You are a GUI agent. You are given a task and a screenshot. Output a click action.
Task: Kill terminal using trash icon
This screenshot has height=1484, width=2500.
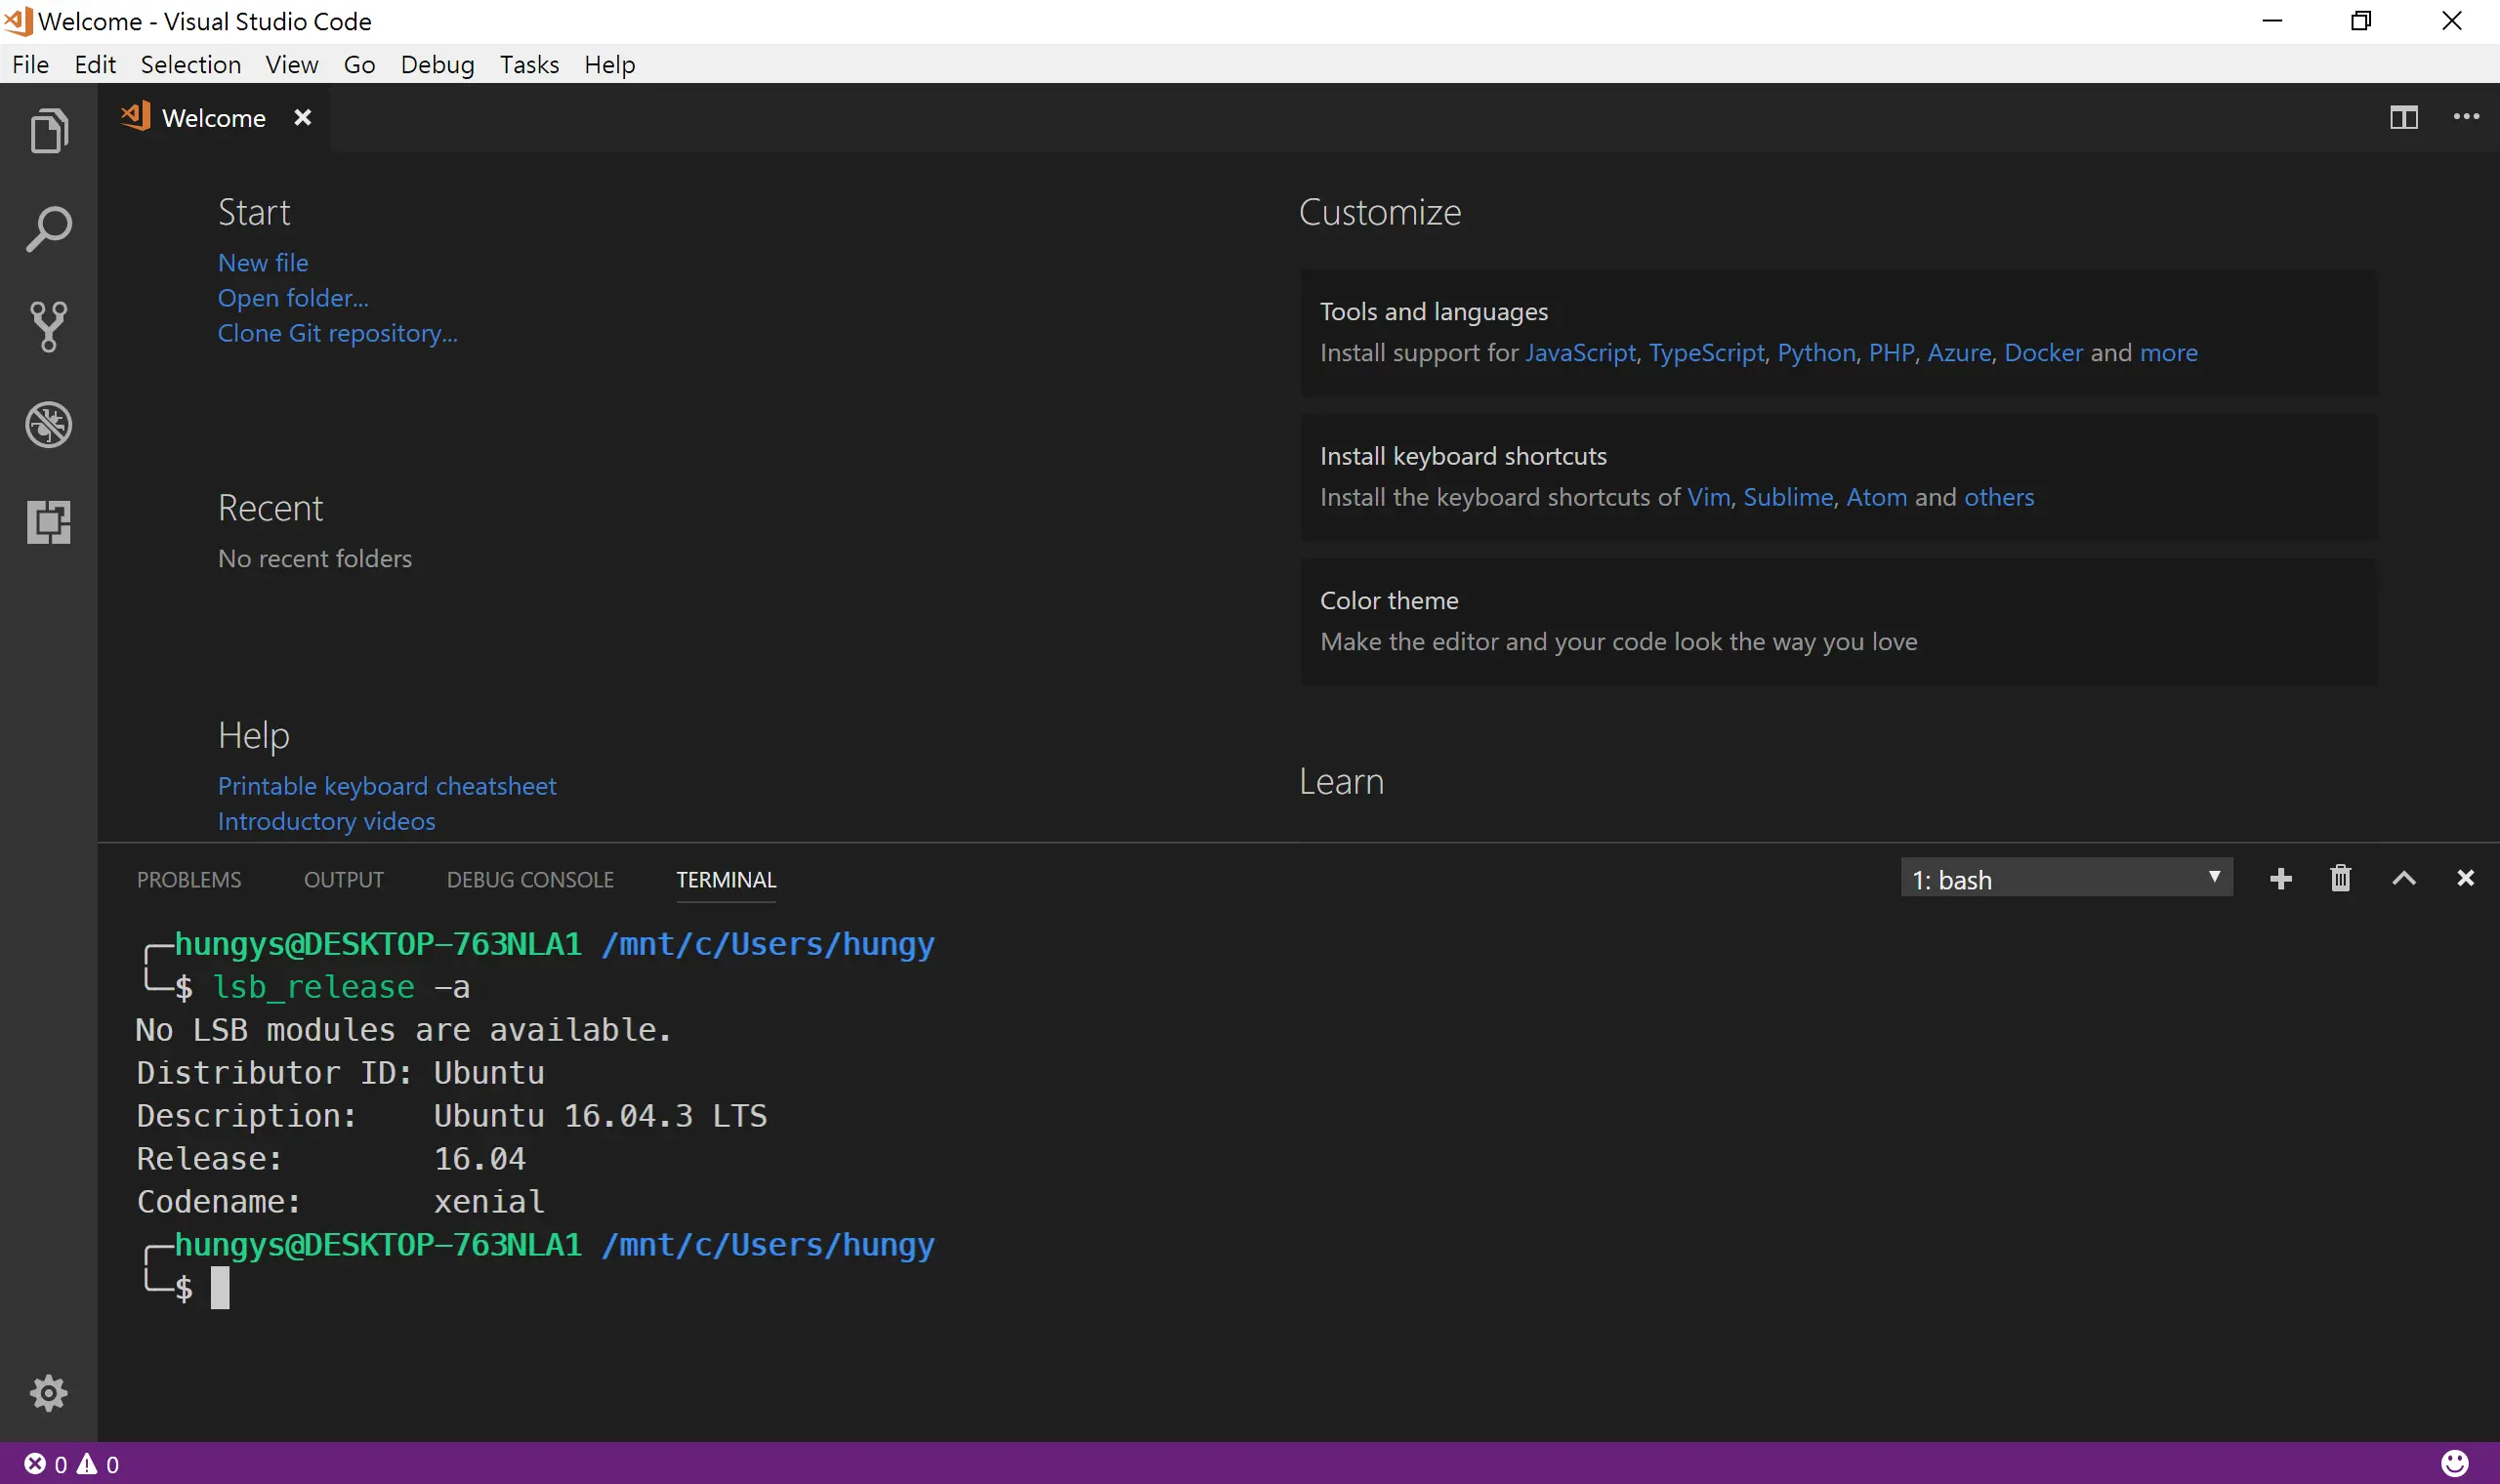coord(2340,879)
